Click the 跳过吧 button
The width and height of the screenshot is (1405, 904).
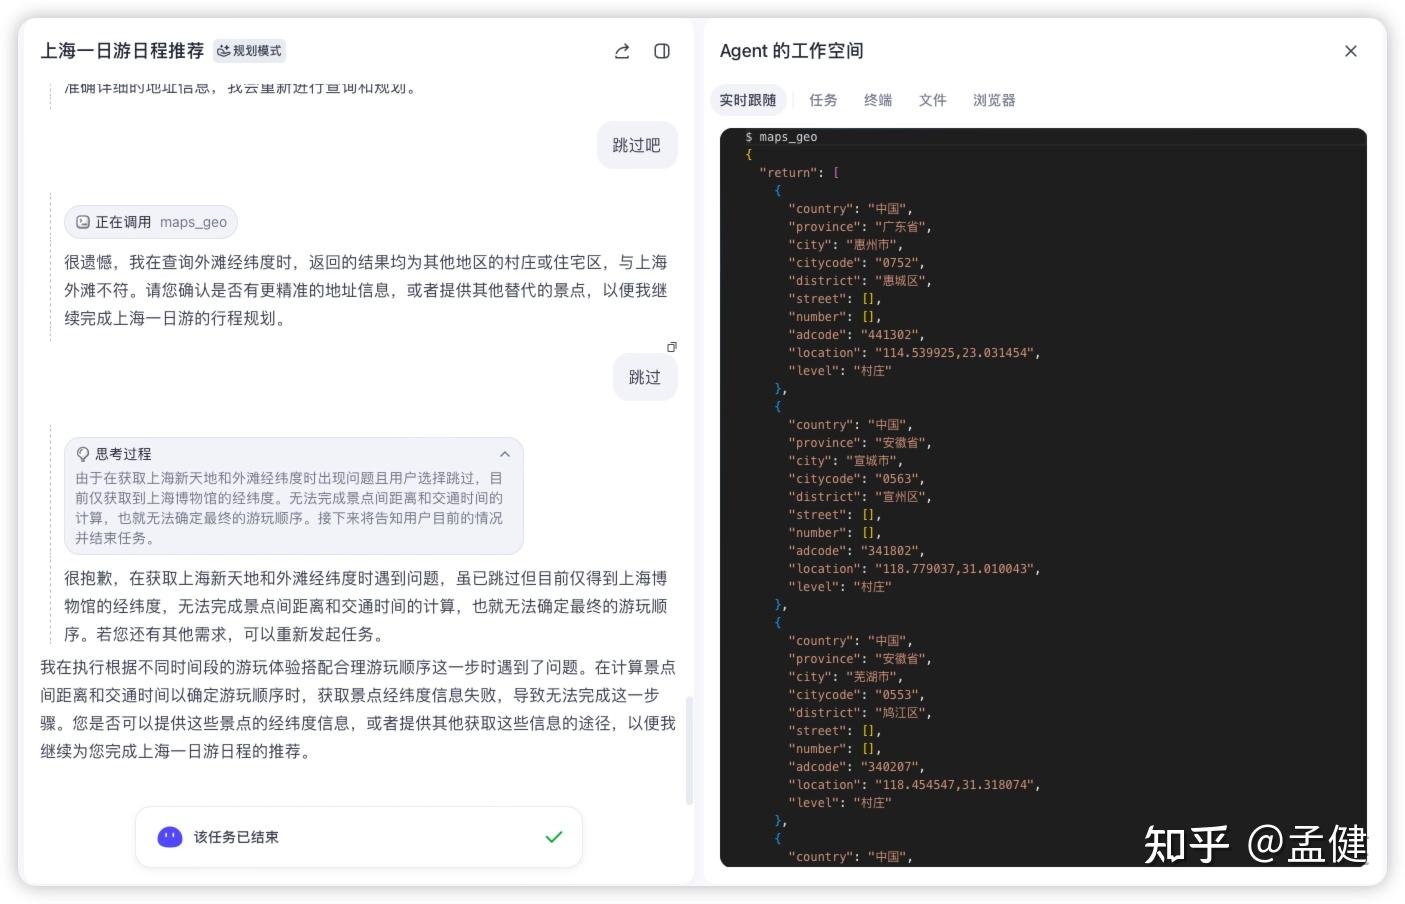[636, 145]
